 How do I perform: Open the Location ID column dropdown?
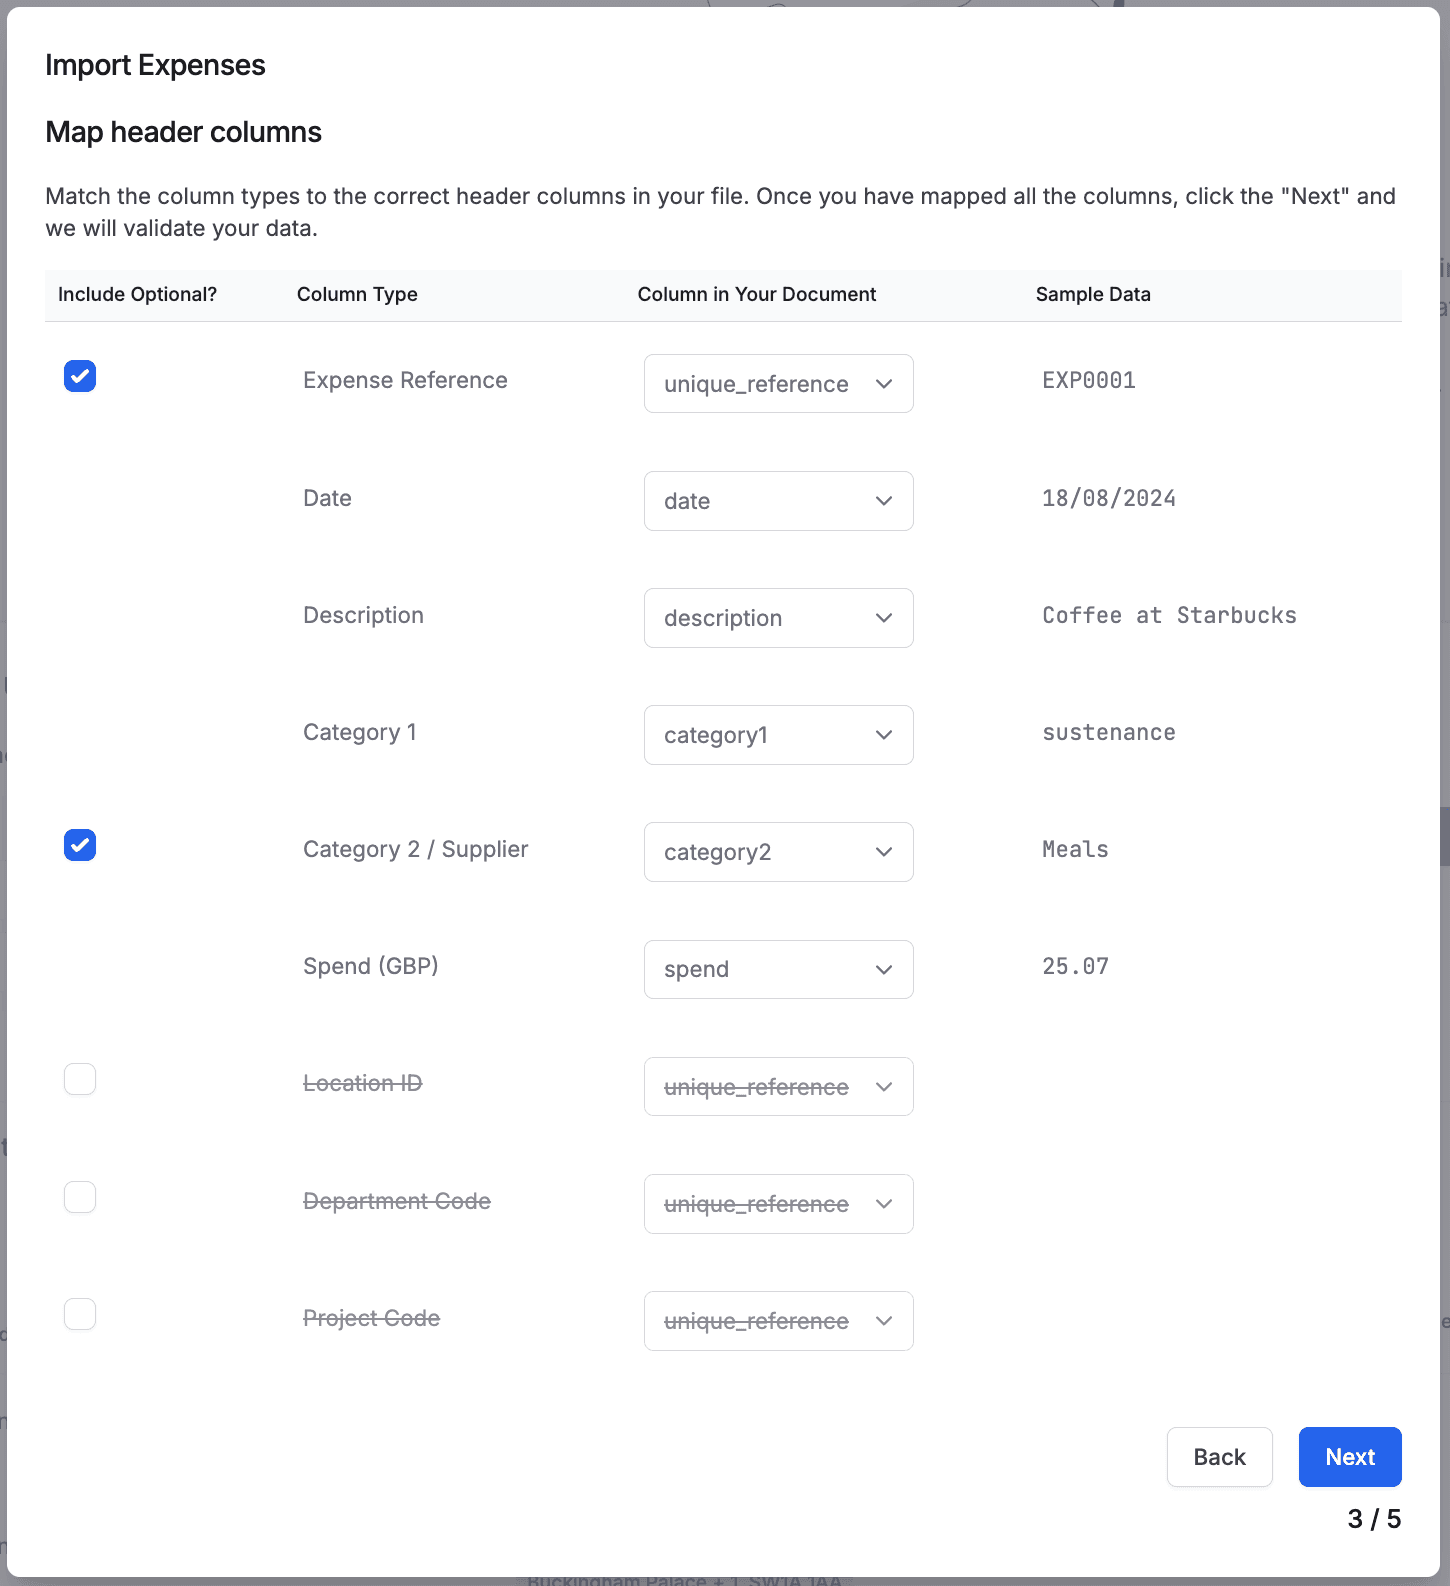pos(778,1087)
